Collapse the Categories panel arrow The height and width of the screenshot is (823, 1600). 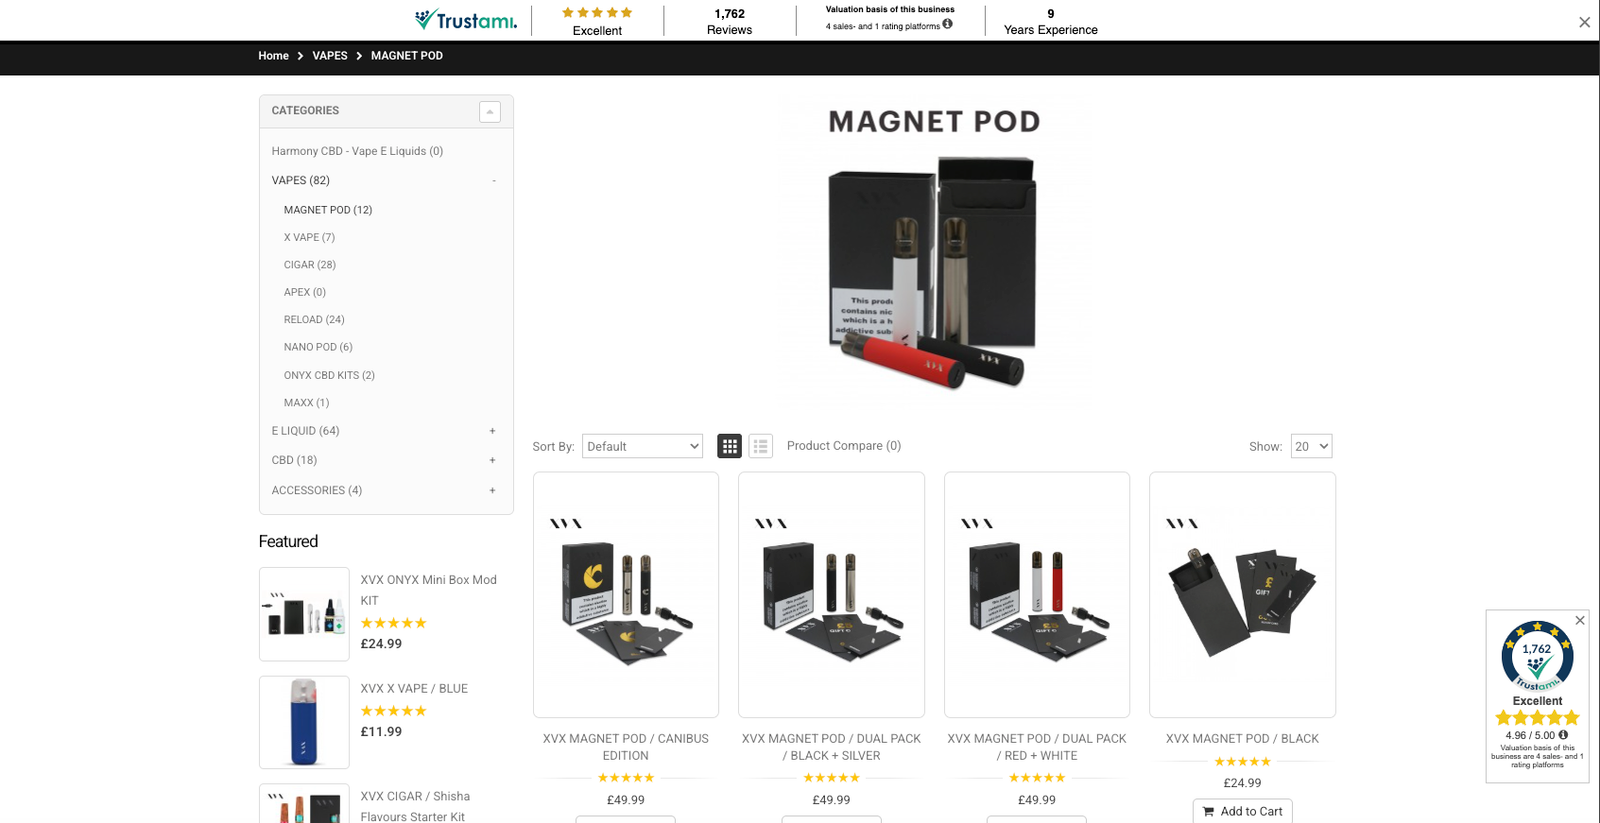point(490,111)
